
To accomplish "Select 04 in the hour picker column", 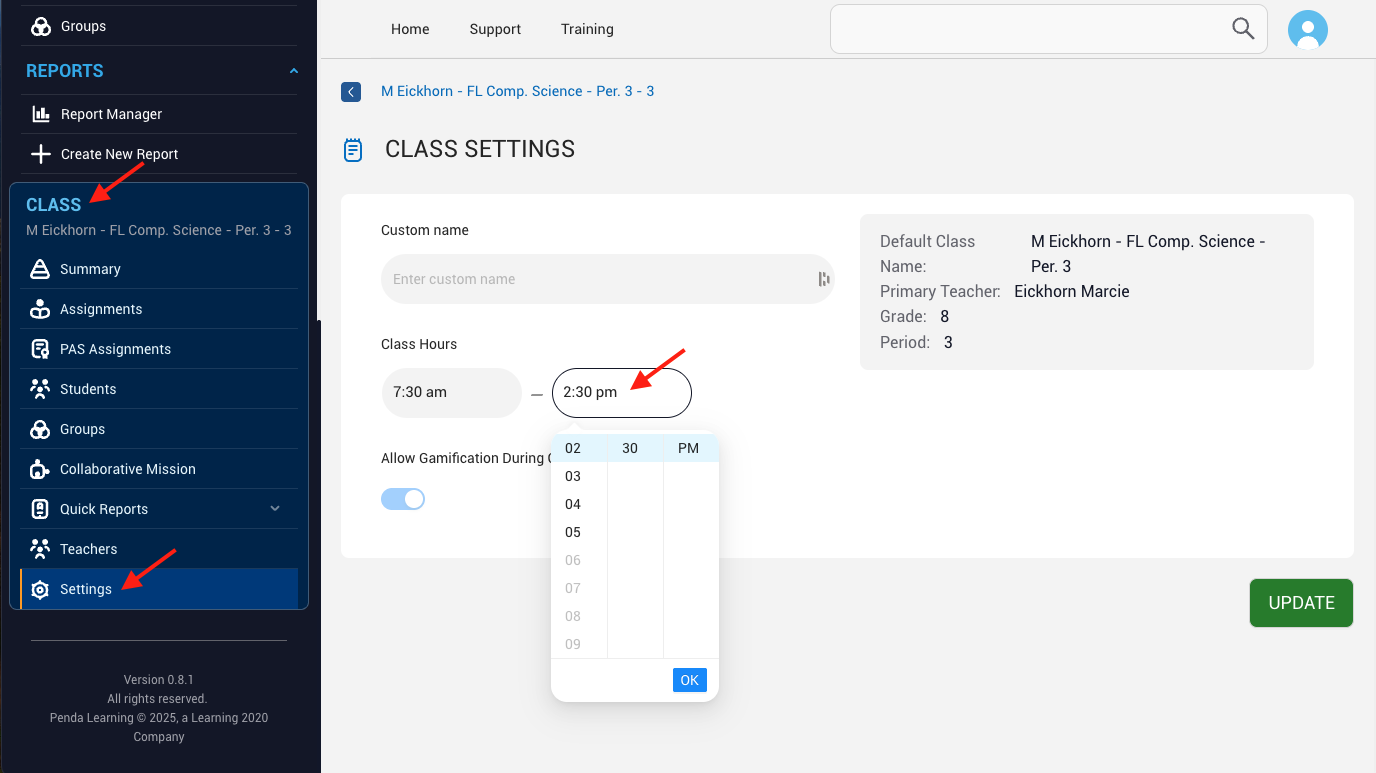I will point(572,504).
